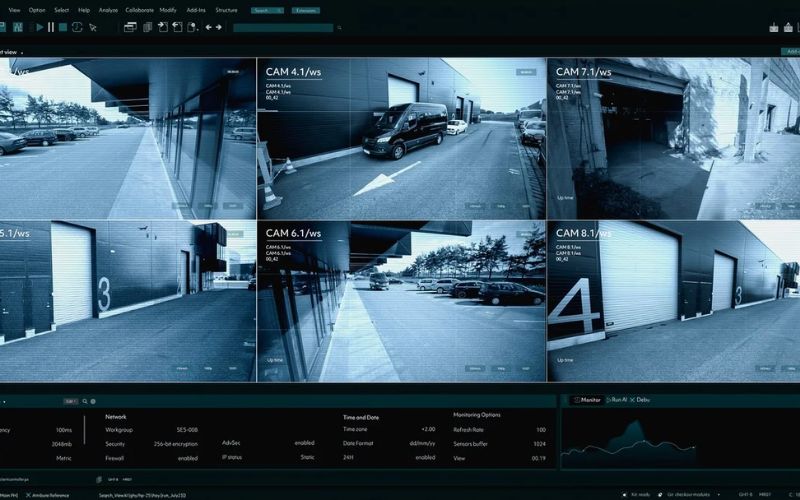
Task: Toggle the Firewall enabled setting
Action: [x=187, y=457]
